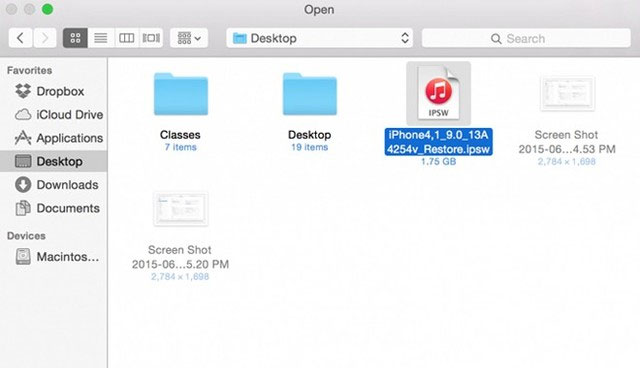Go forward with the right arrow button
640x368 pixels.
(x=45, y=38)
